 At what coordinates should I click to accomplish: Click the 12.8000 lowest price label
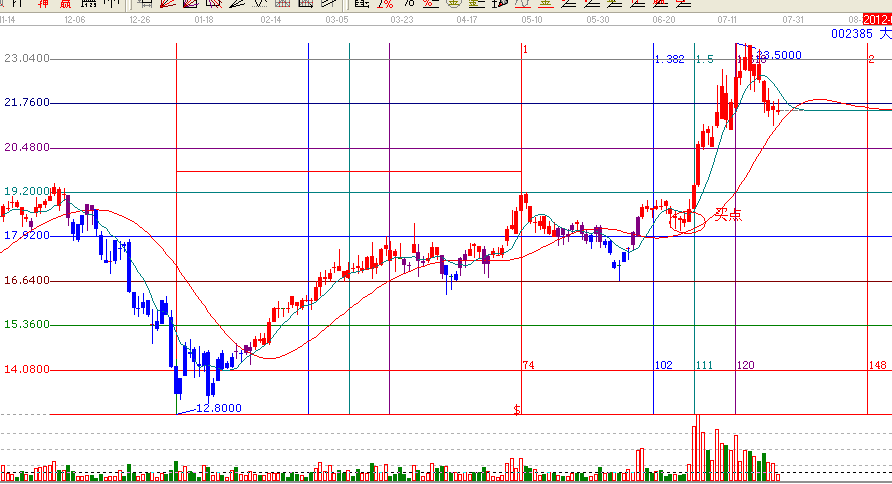point(218,408)
